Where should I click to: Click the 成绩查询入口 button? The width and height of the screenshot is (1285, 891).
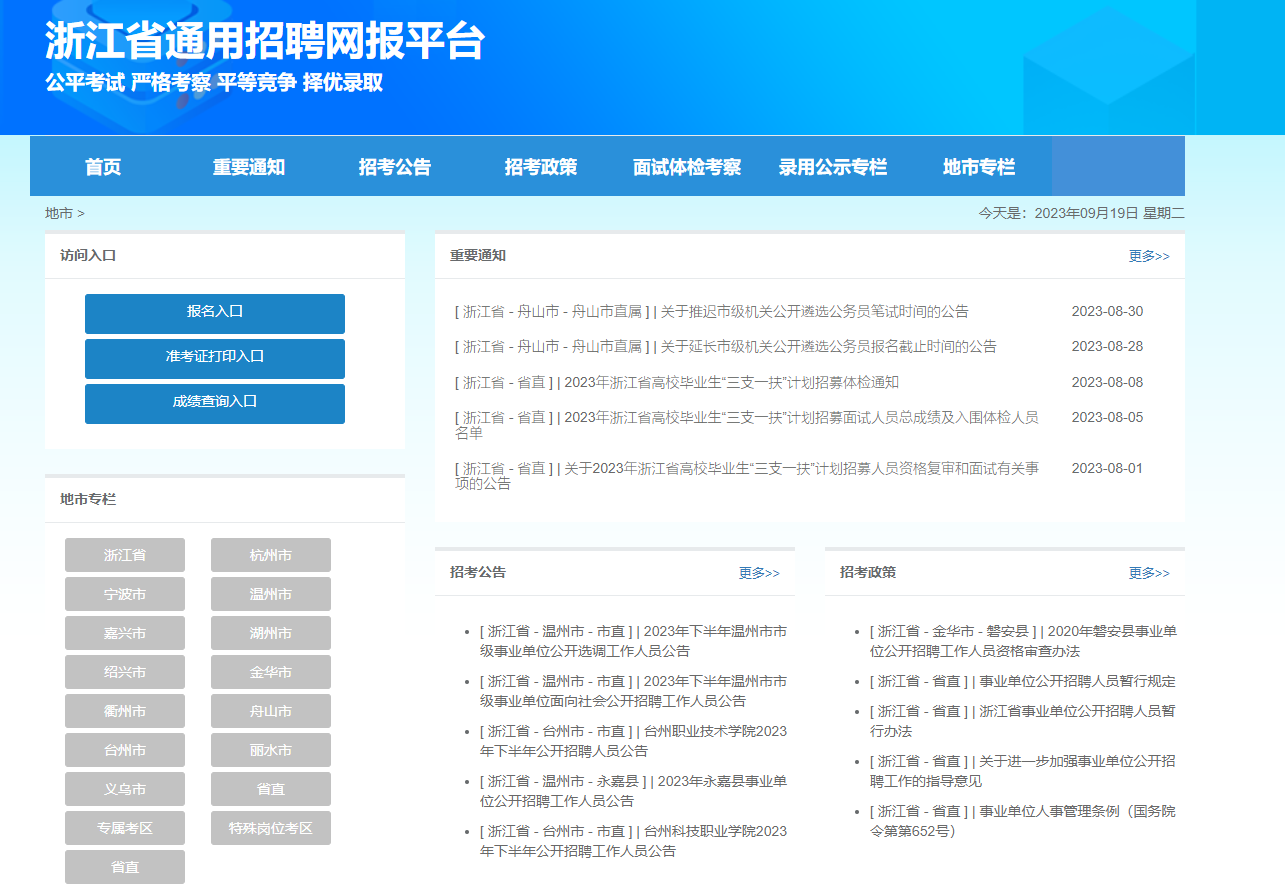[214, 403]
